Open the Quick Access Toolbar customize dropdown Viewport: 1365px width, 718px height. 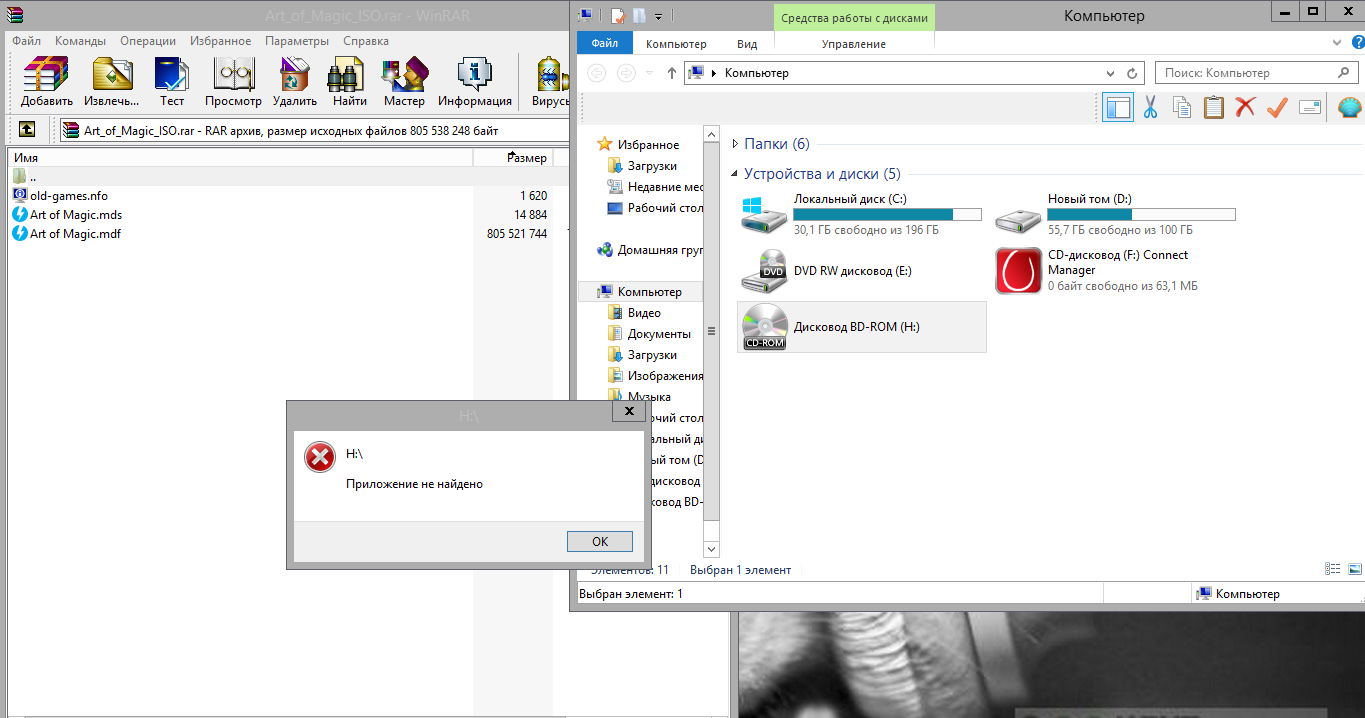pyautogui.click(x=659, y=16)
